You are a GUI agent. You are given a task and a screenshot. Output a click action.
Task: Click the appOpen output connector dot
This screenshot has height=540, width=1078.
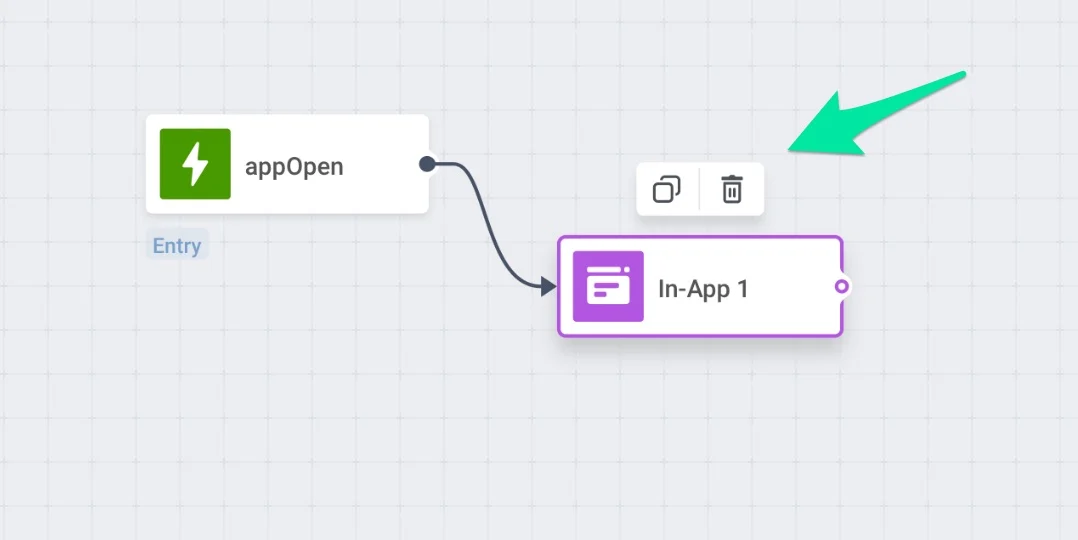point(427,164)
